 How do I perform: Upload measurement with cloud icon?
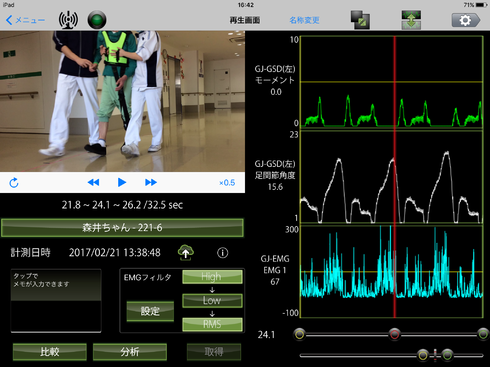point(186,252)
